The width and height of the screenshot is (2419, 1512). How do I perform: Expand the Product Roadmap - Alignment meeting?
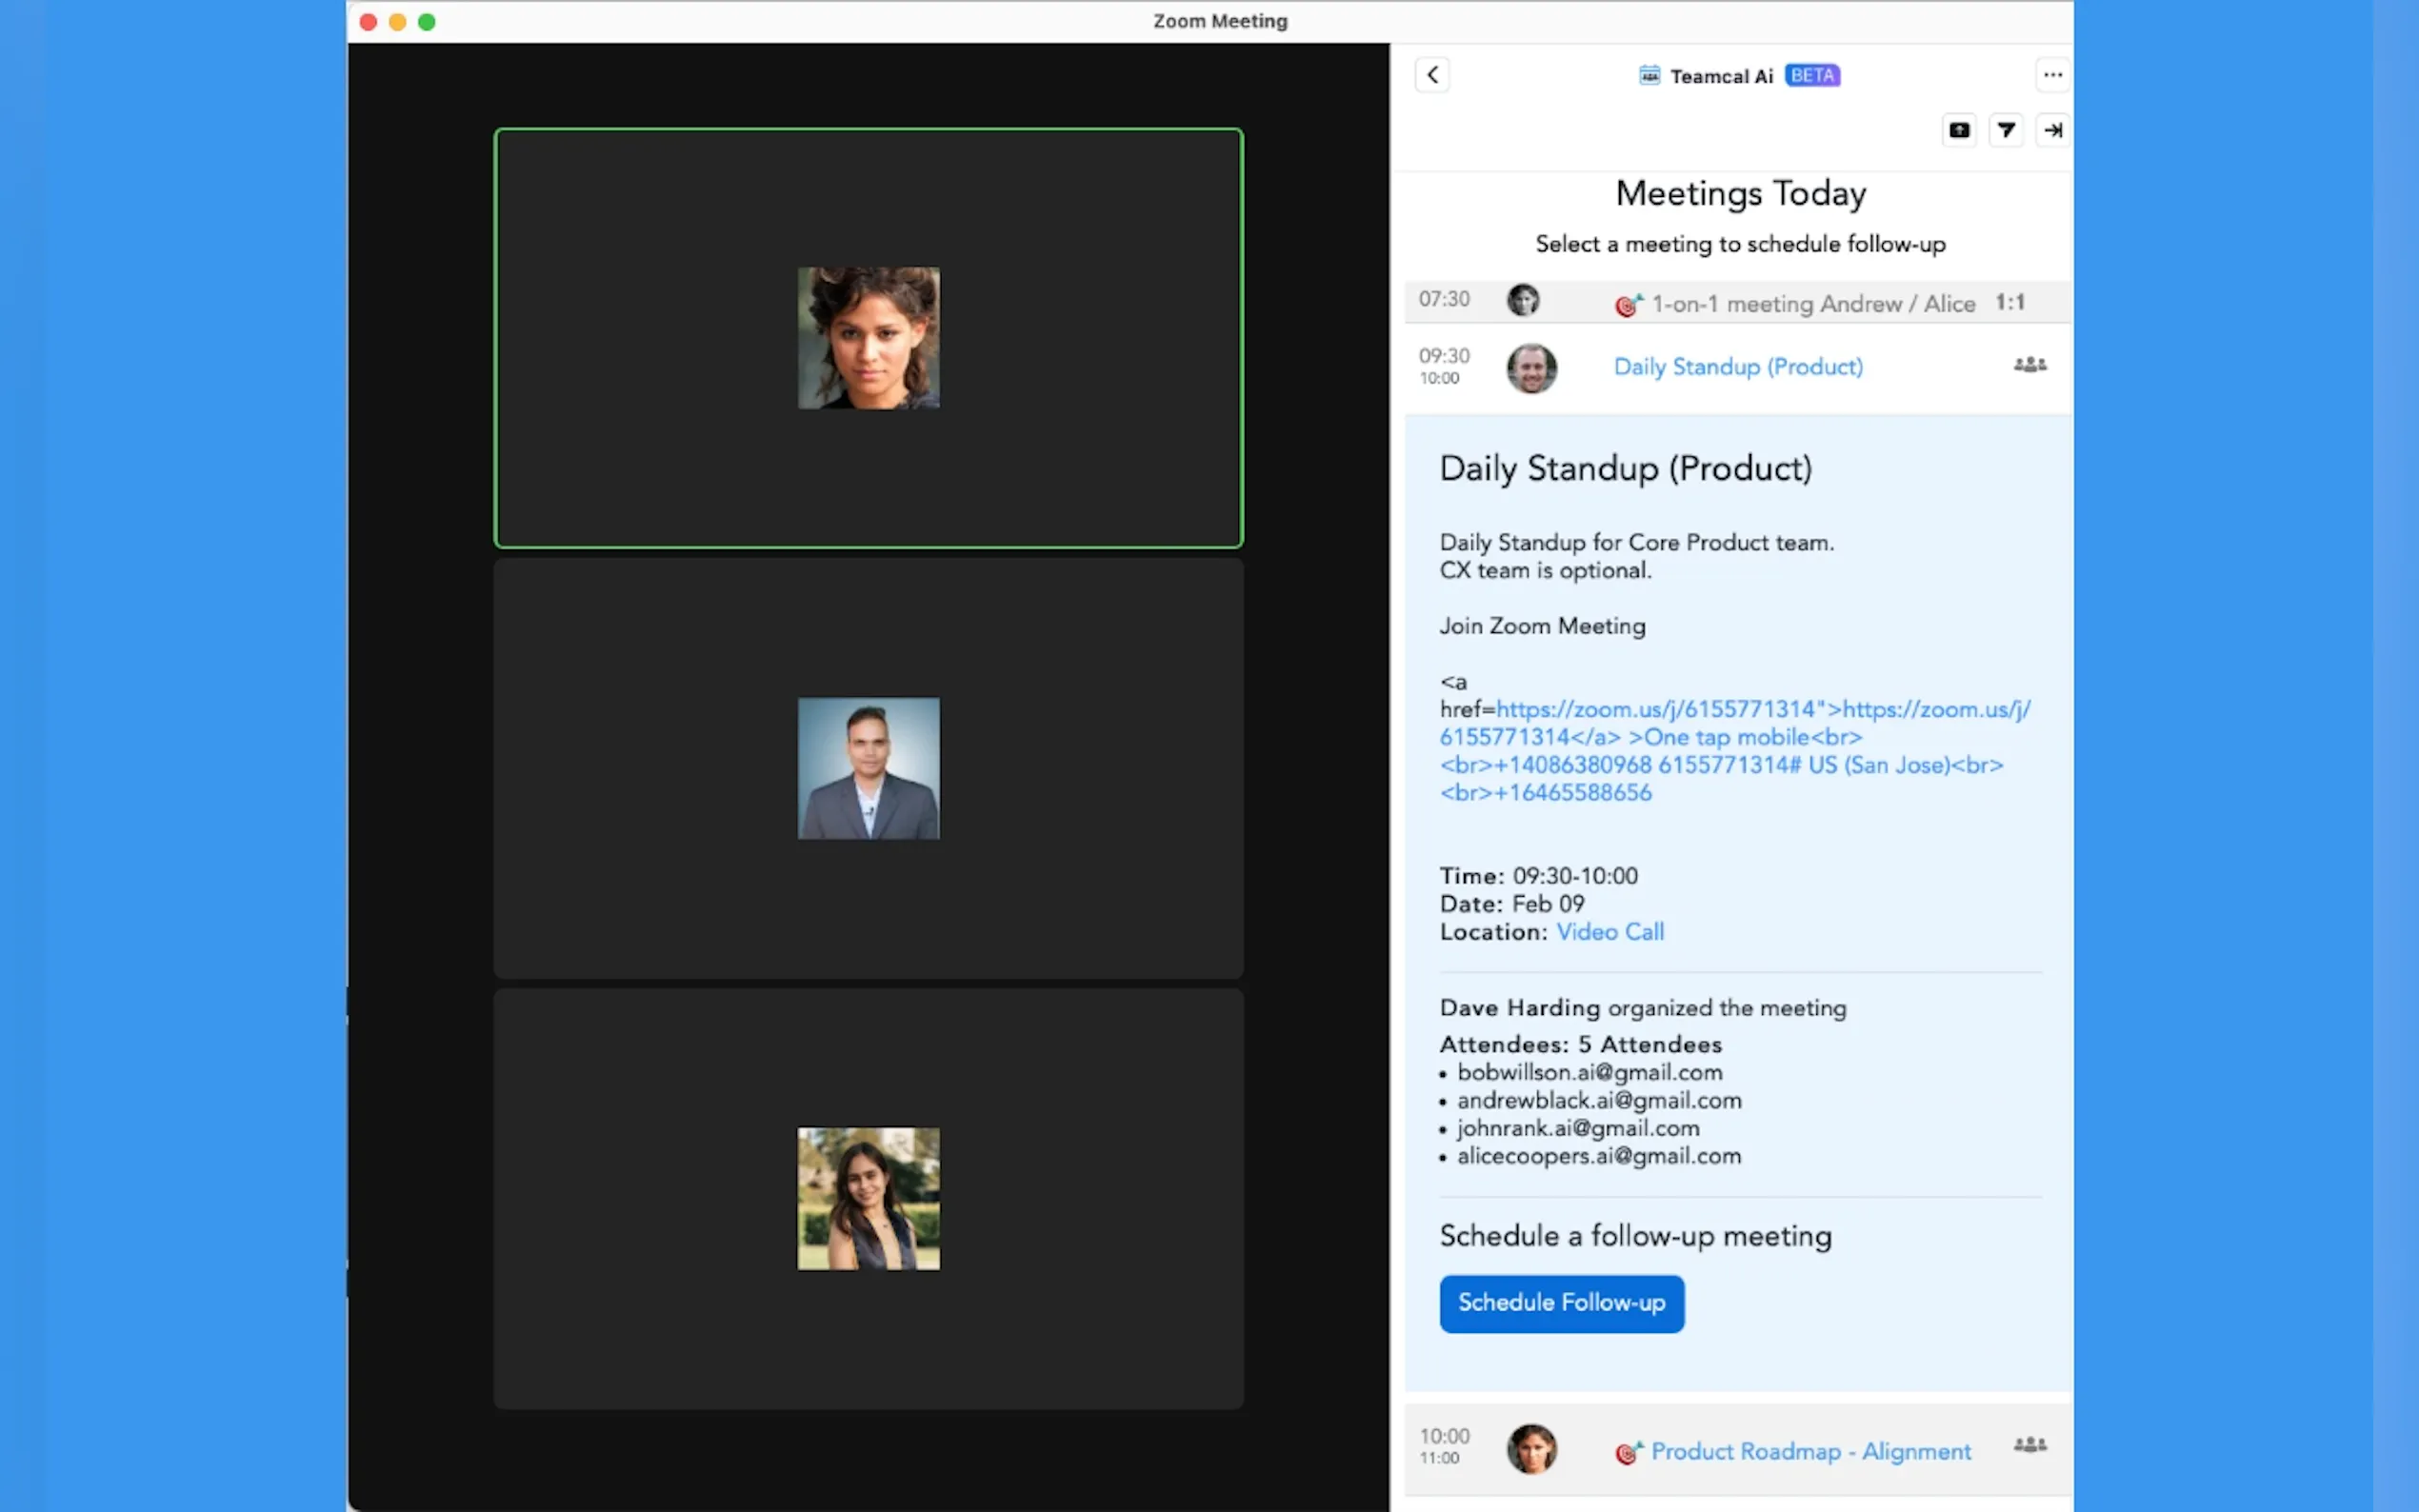1810,1451
